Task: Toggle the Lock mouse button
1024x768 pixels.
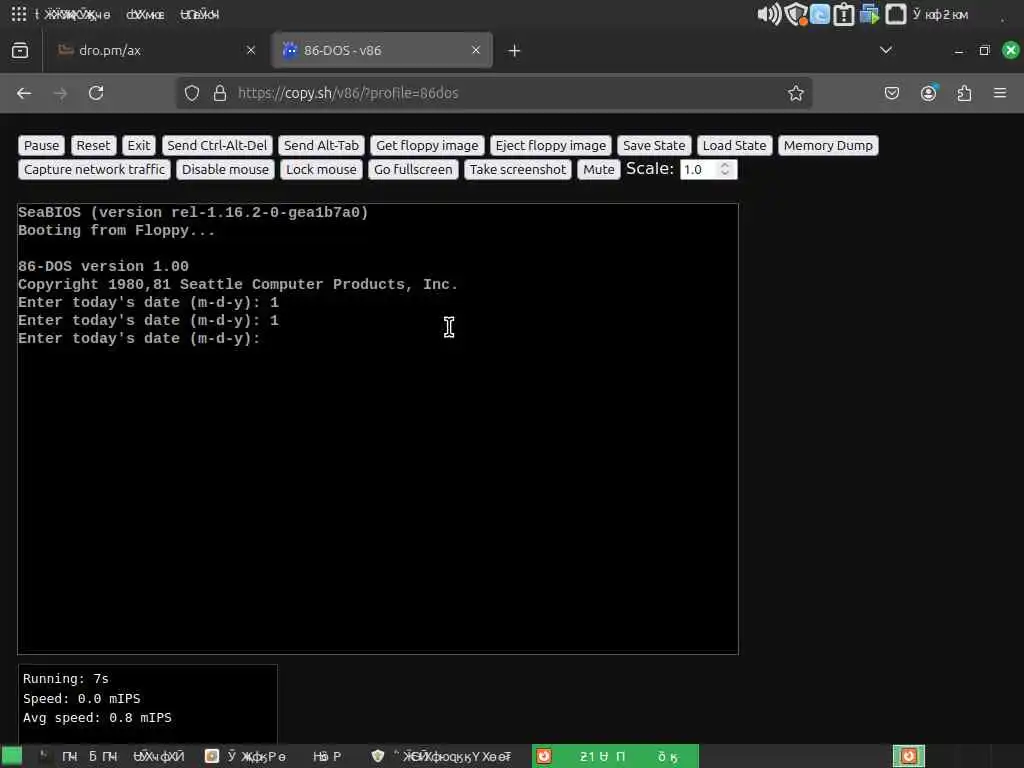Action: [x=321, y=169]
